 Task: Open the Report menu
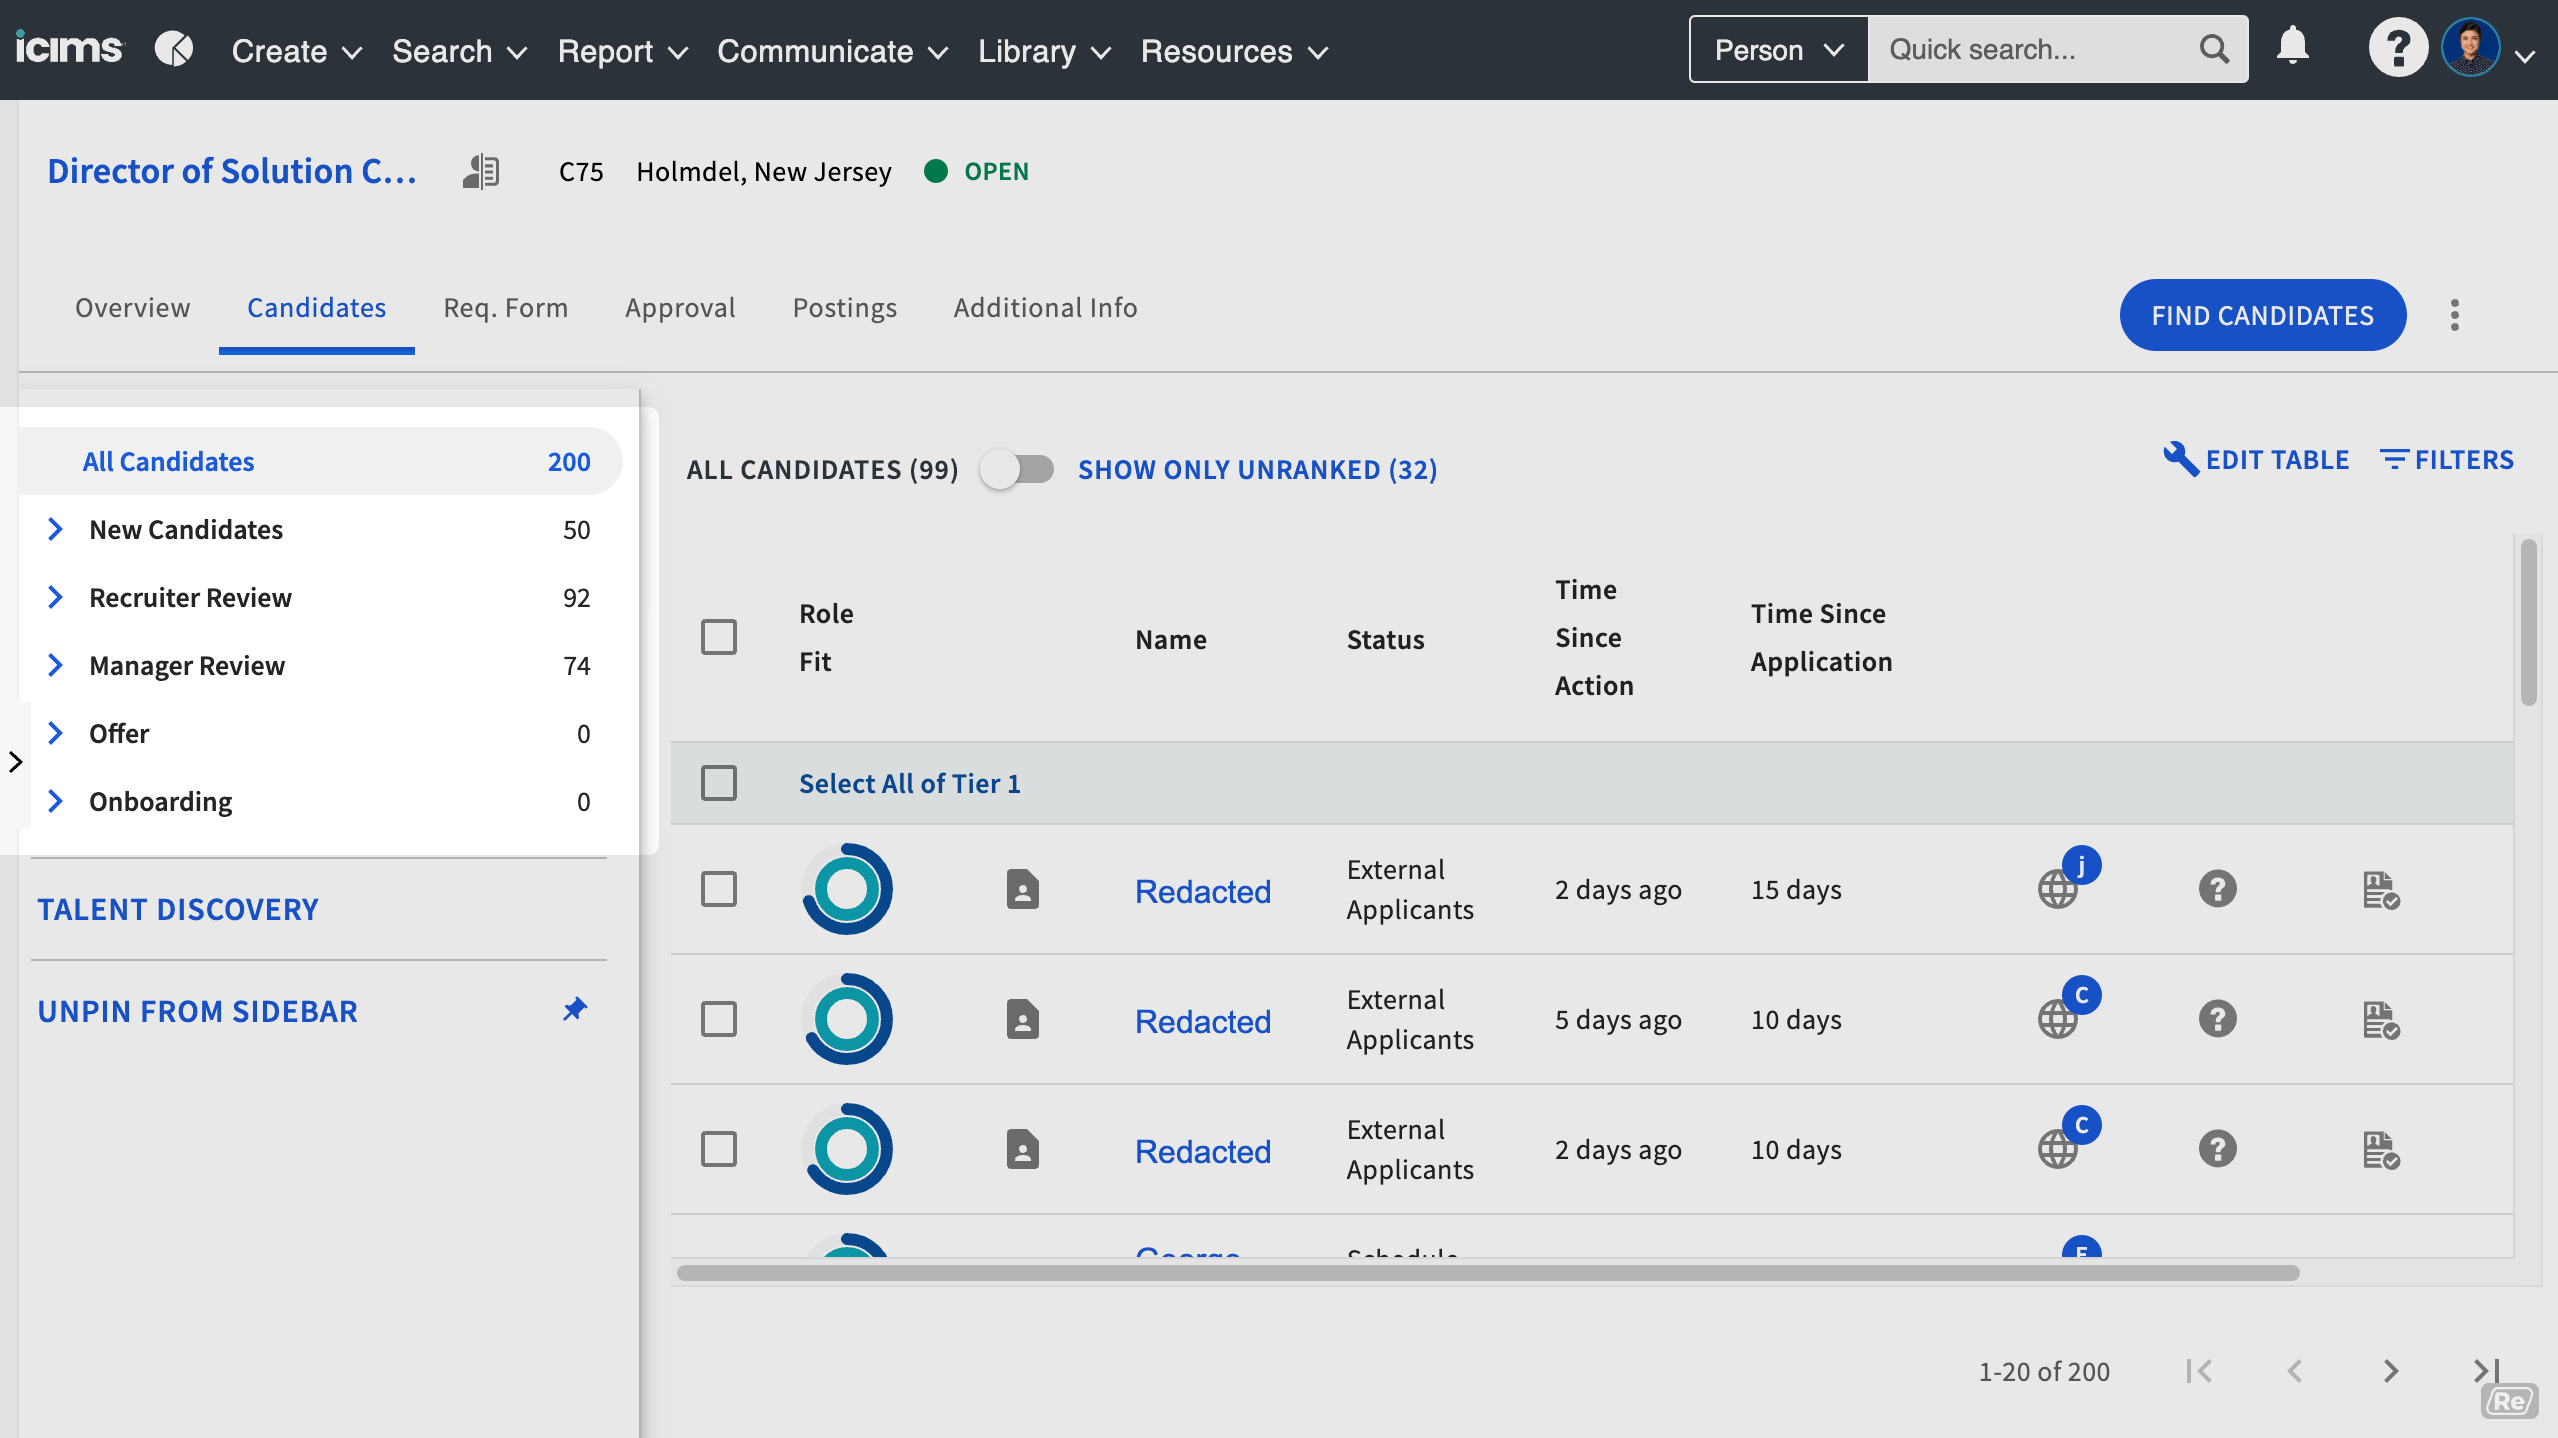coord(622,51)
